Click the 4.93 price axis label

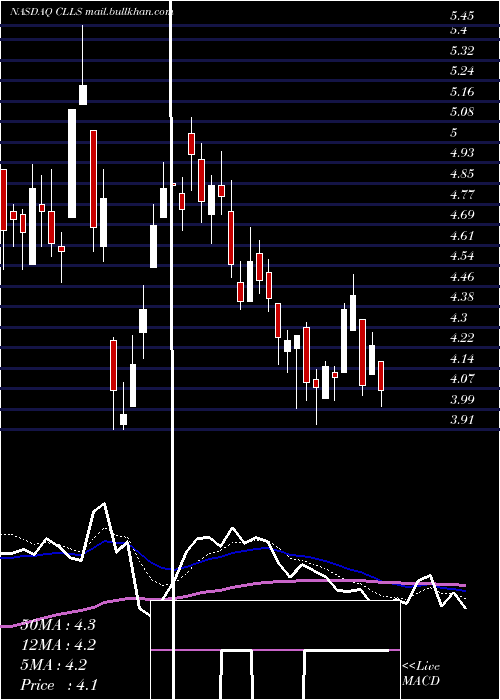(x=462, y=153)
